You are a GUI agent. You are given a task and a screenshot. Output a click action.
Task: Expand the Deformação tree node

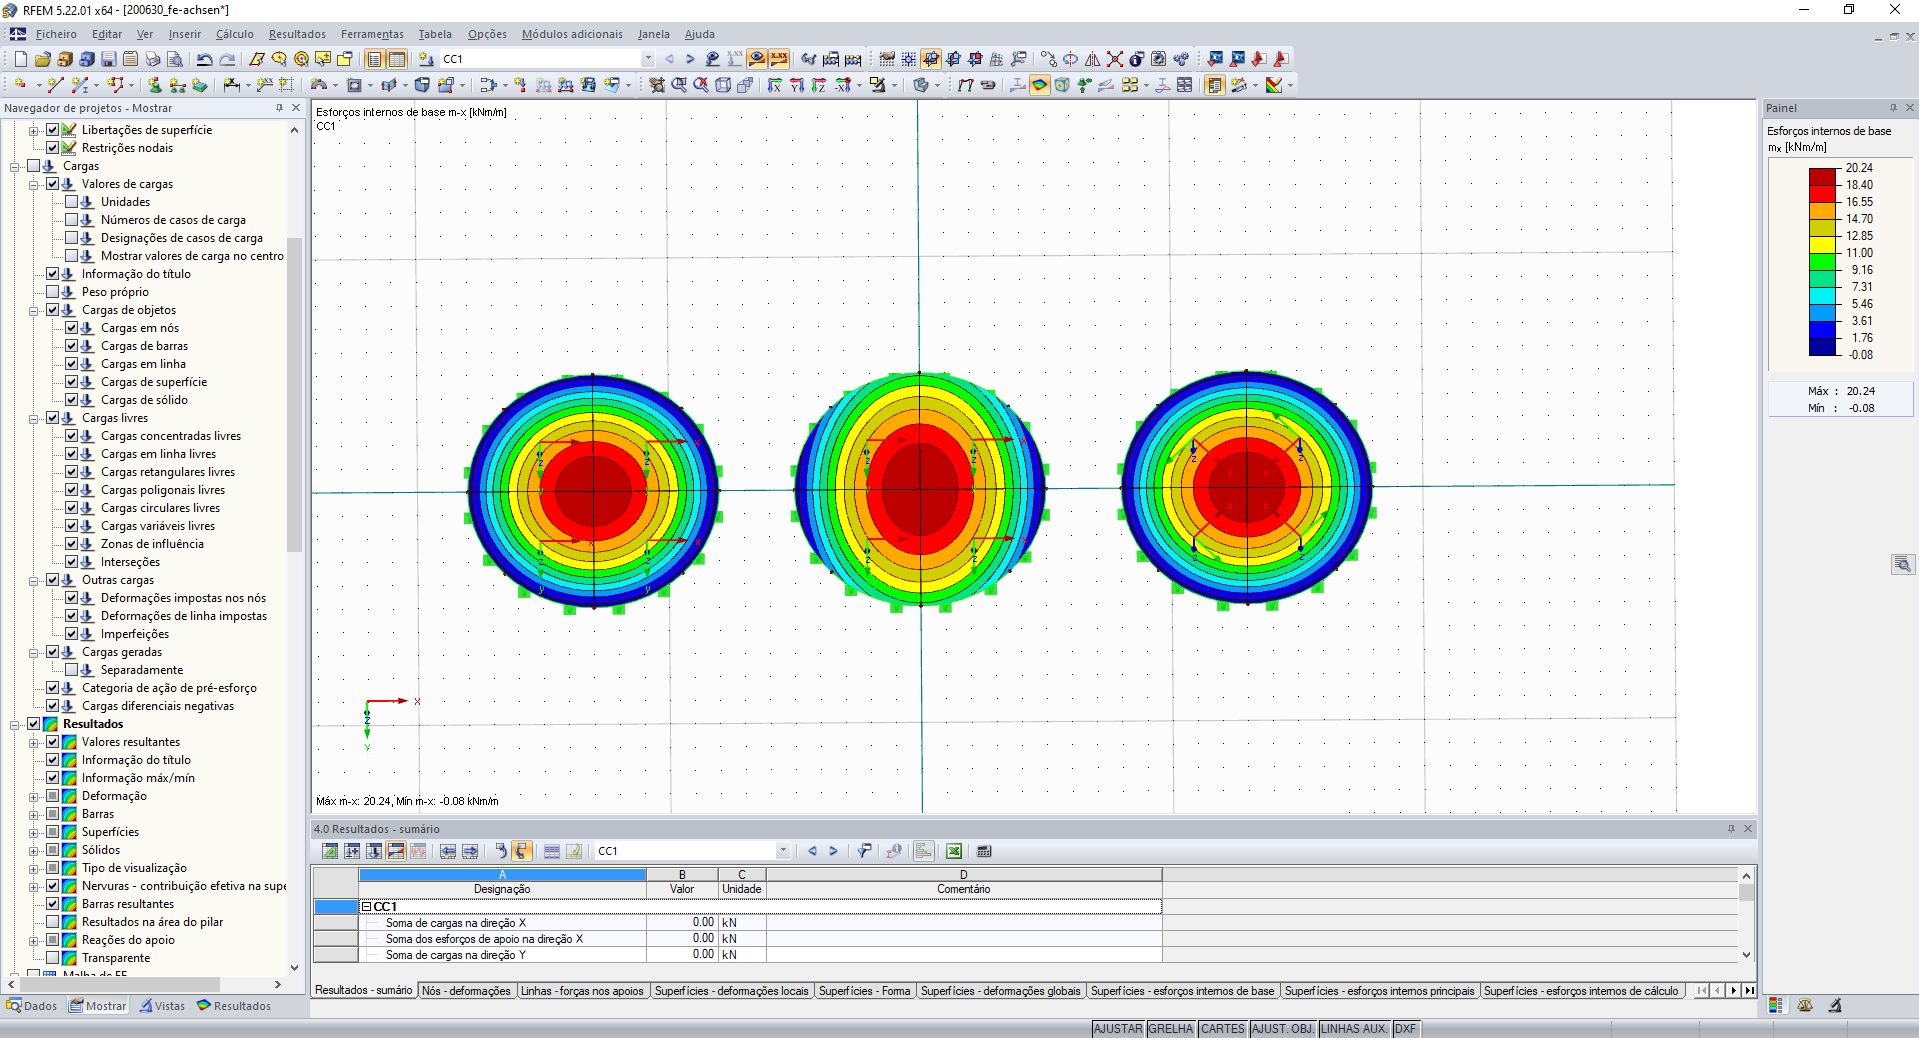tap(33, 796)
